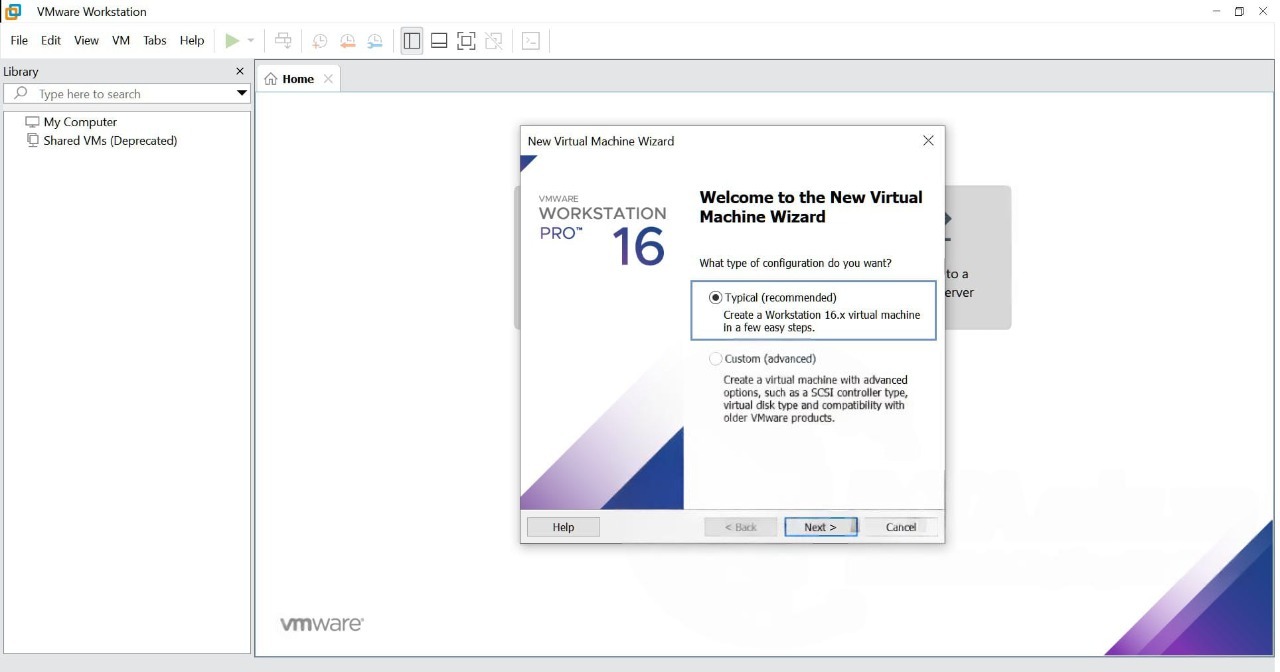This screenshot has height=672, width=1280.
Task: Open the VM menu
Action: [x=121, y=41]
